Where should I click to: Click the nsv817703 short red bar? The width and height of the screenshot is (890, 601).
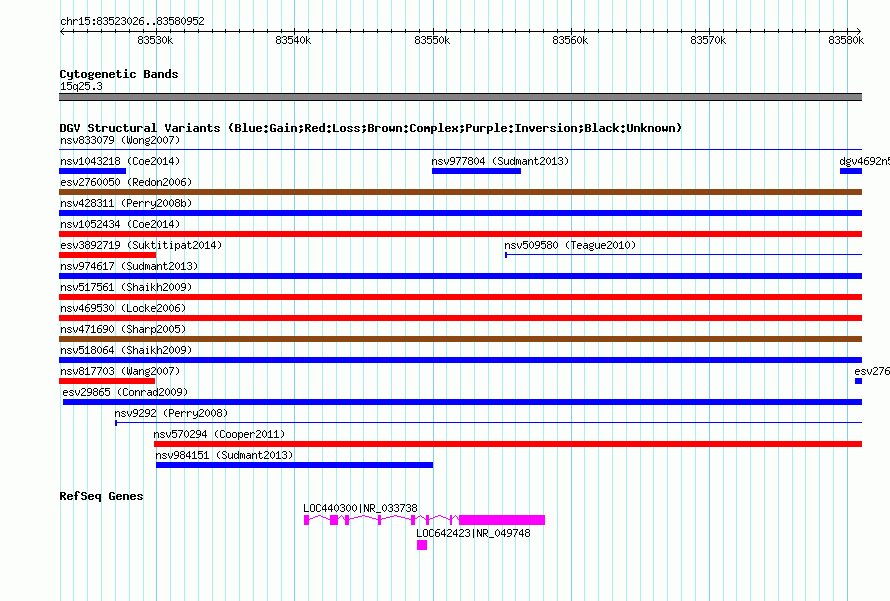(107, 381)
